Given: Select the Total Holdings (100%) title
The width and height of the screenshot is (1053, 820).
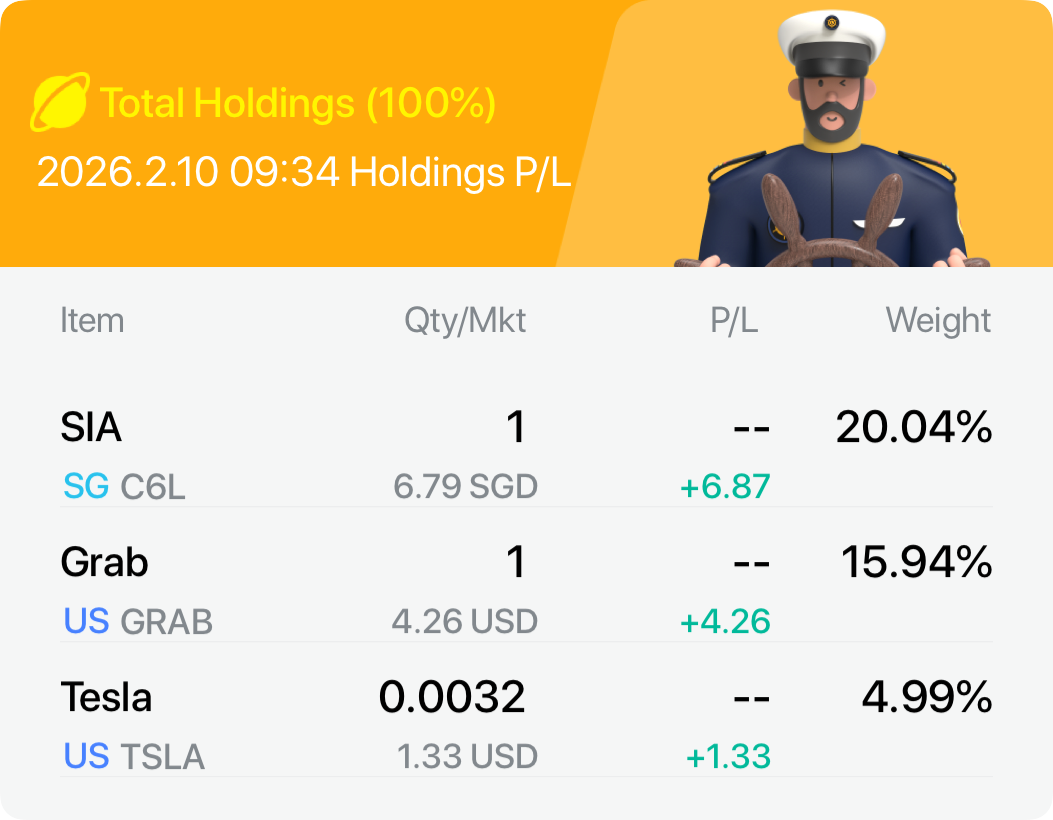Looking at the screenshot, I should 298,103.
